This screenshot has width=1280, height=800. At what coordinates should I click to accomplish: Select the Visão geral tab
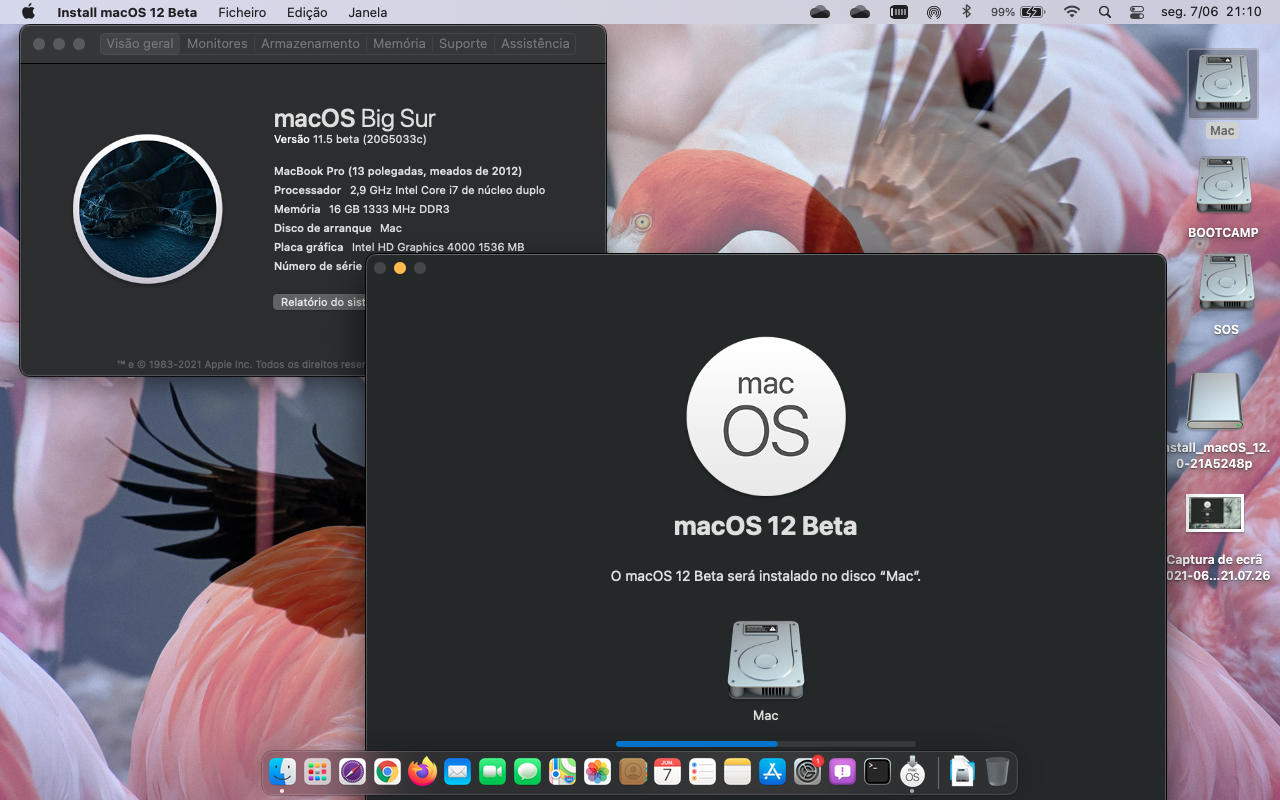(140, 44)
